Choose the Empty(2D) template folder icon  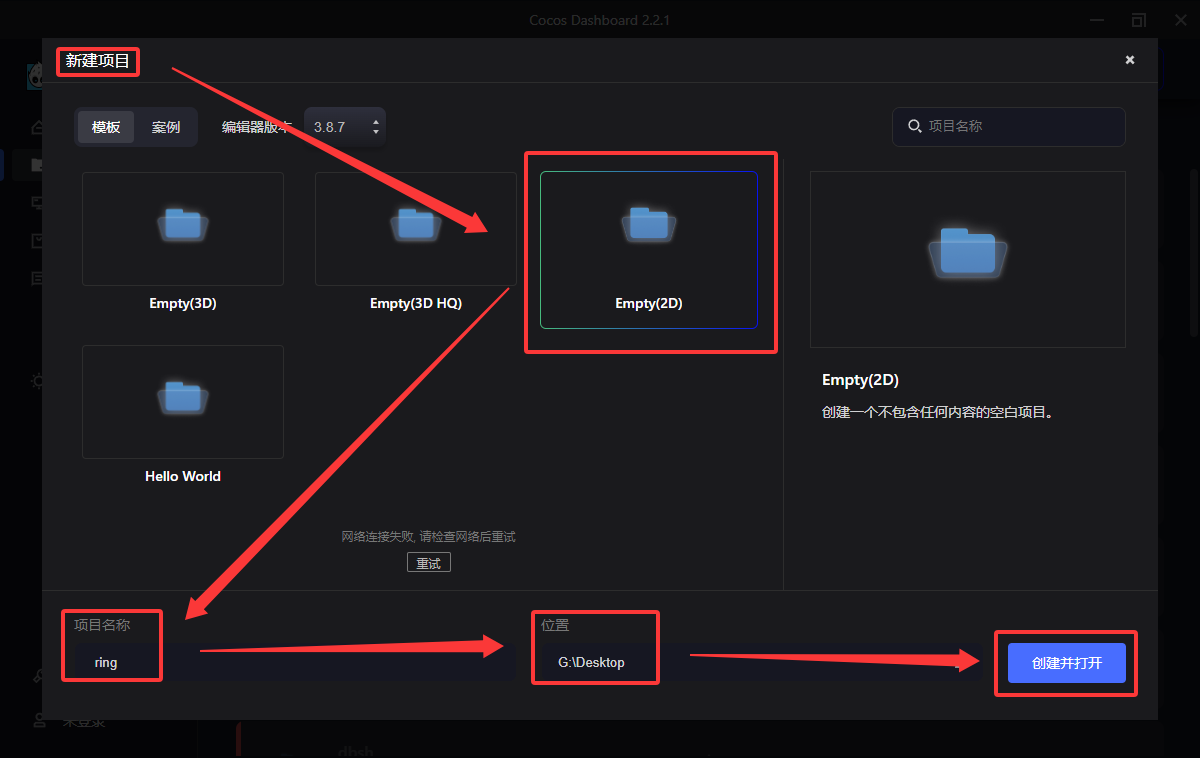pyautogui.click(x=649, y=225)
